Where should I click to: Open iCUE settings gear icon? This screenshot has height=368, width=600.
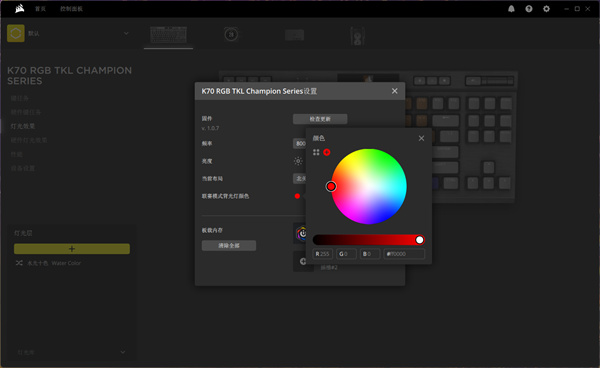(x=546, y=9)
